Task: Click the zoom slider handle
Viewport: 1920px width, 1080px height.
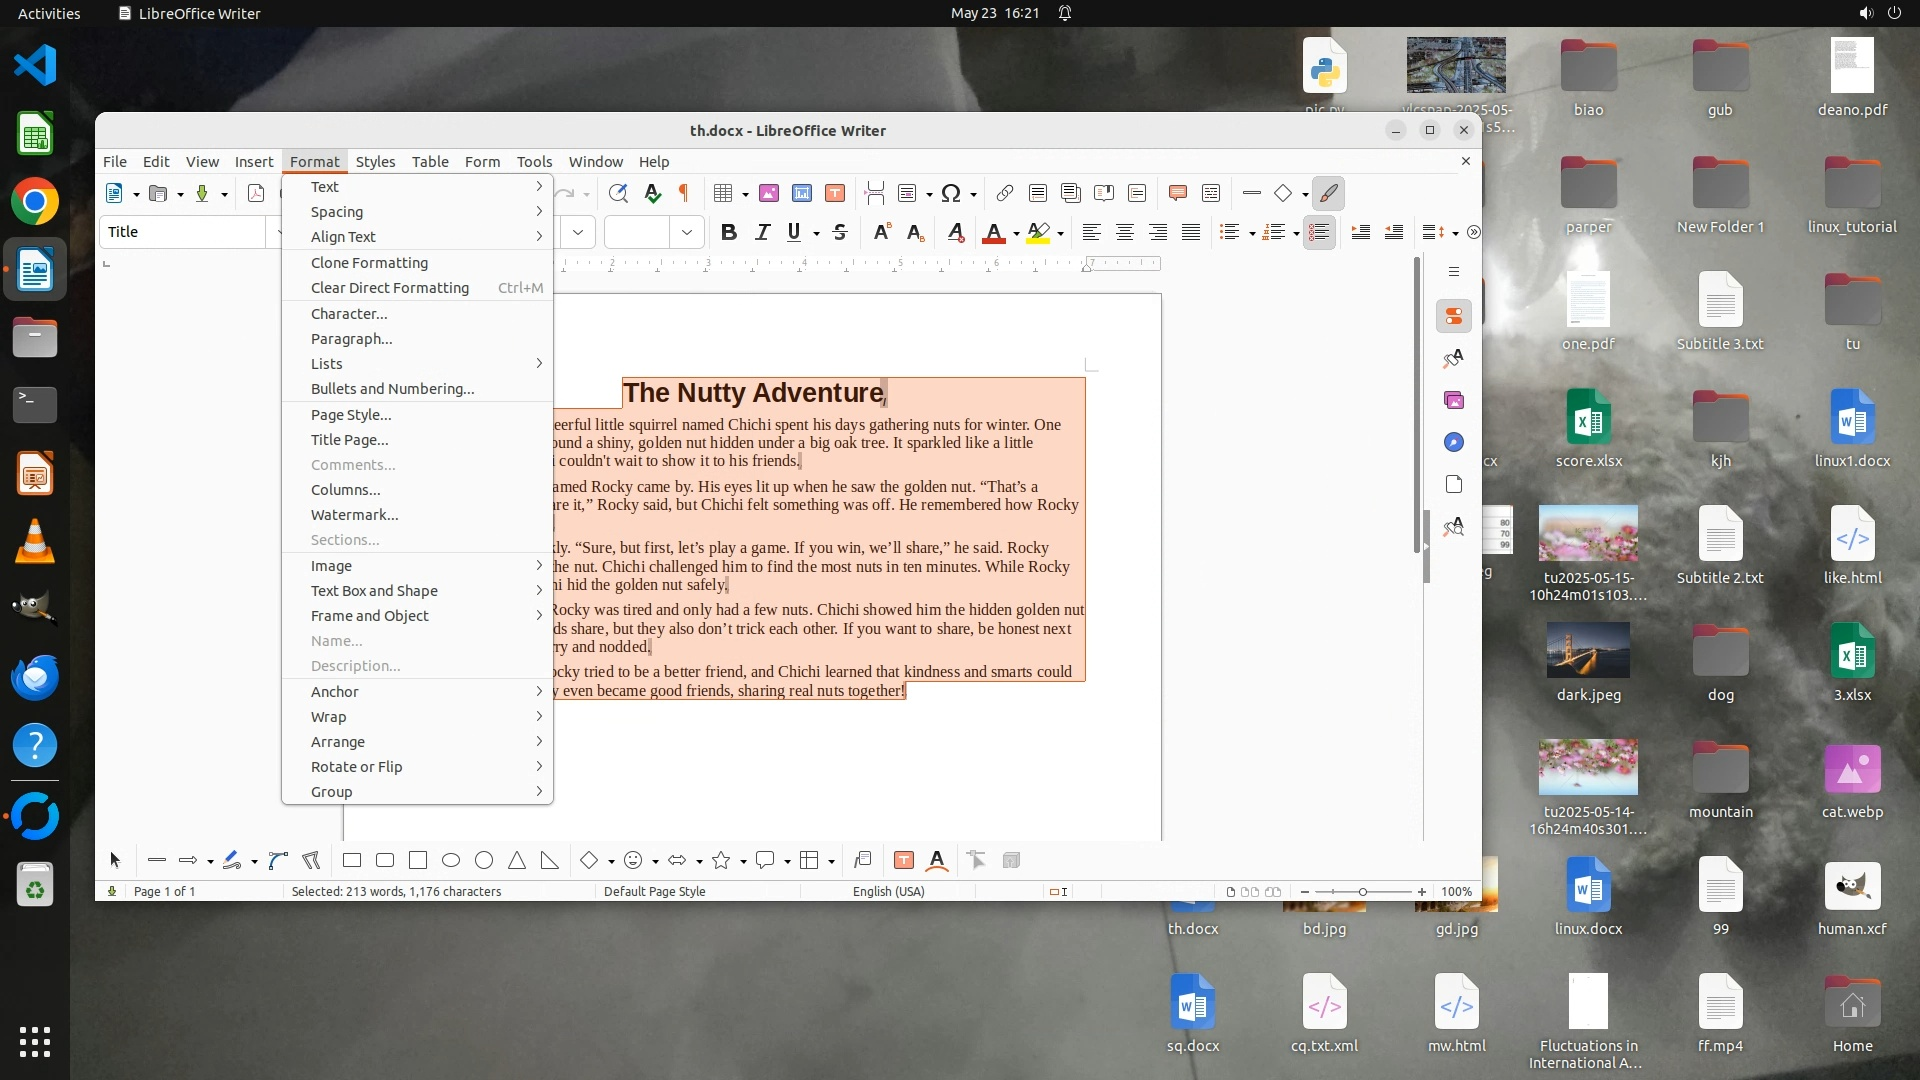Action: pyautogui.click(x=1362, y=891)
